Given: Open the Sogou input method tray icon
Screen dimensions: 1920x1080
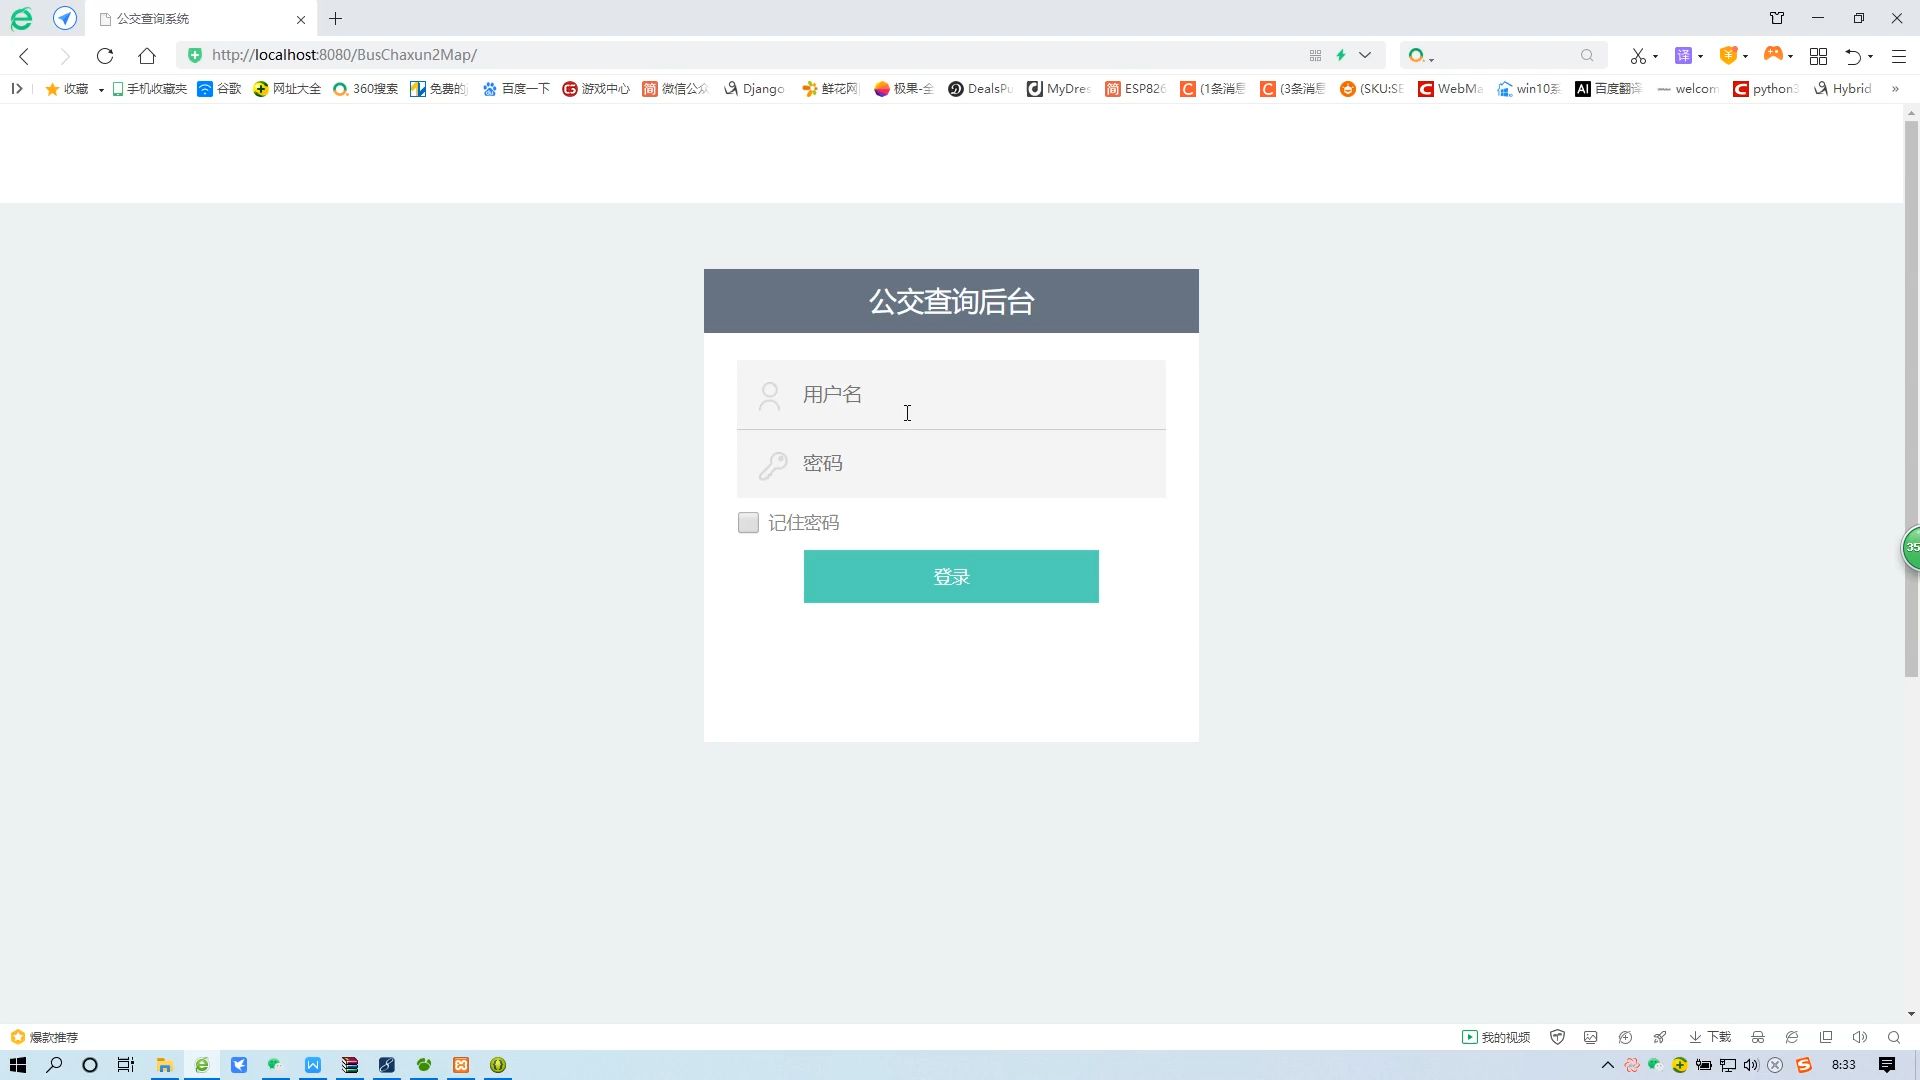Looking at the screenshot, I should [x=1804, y=1065].
